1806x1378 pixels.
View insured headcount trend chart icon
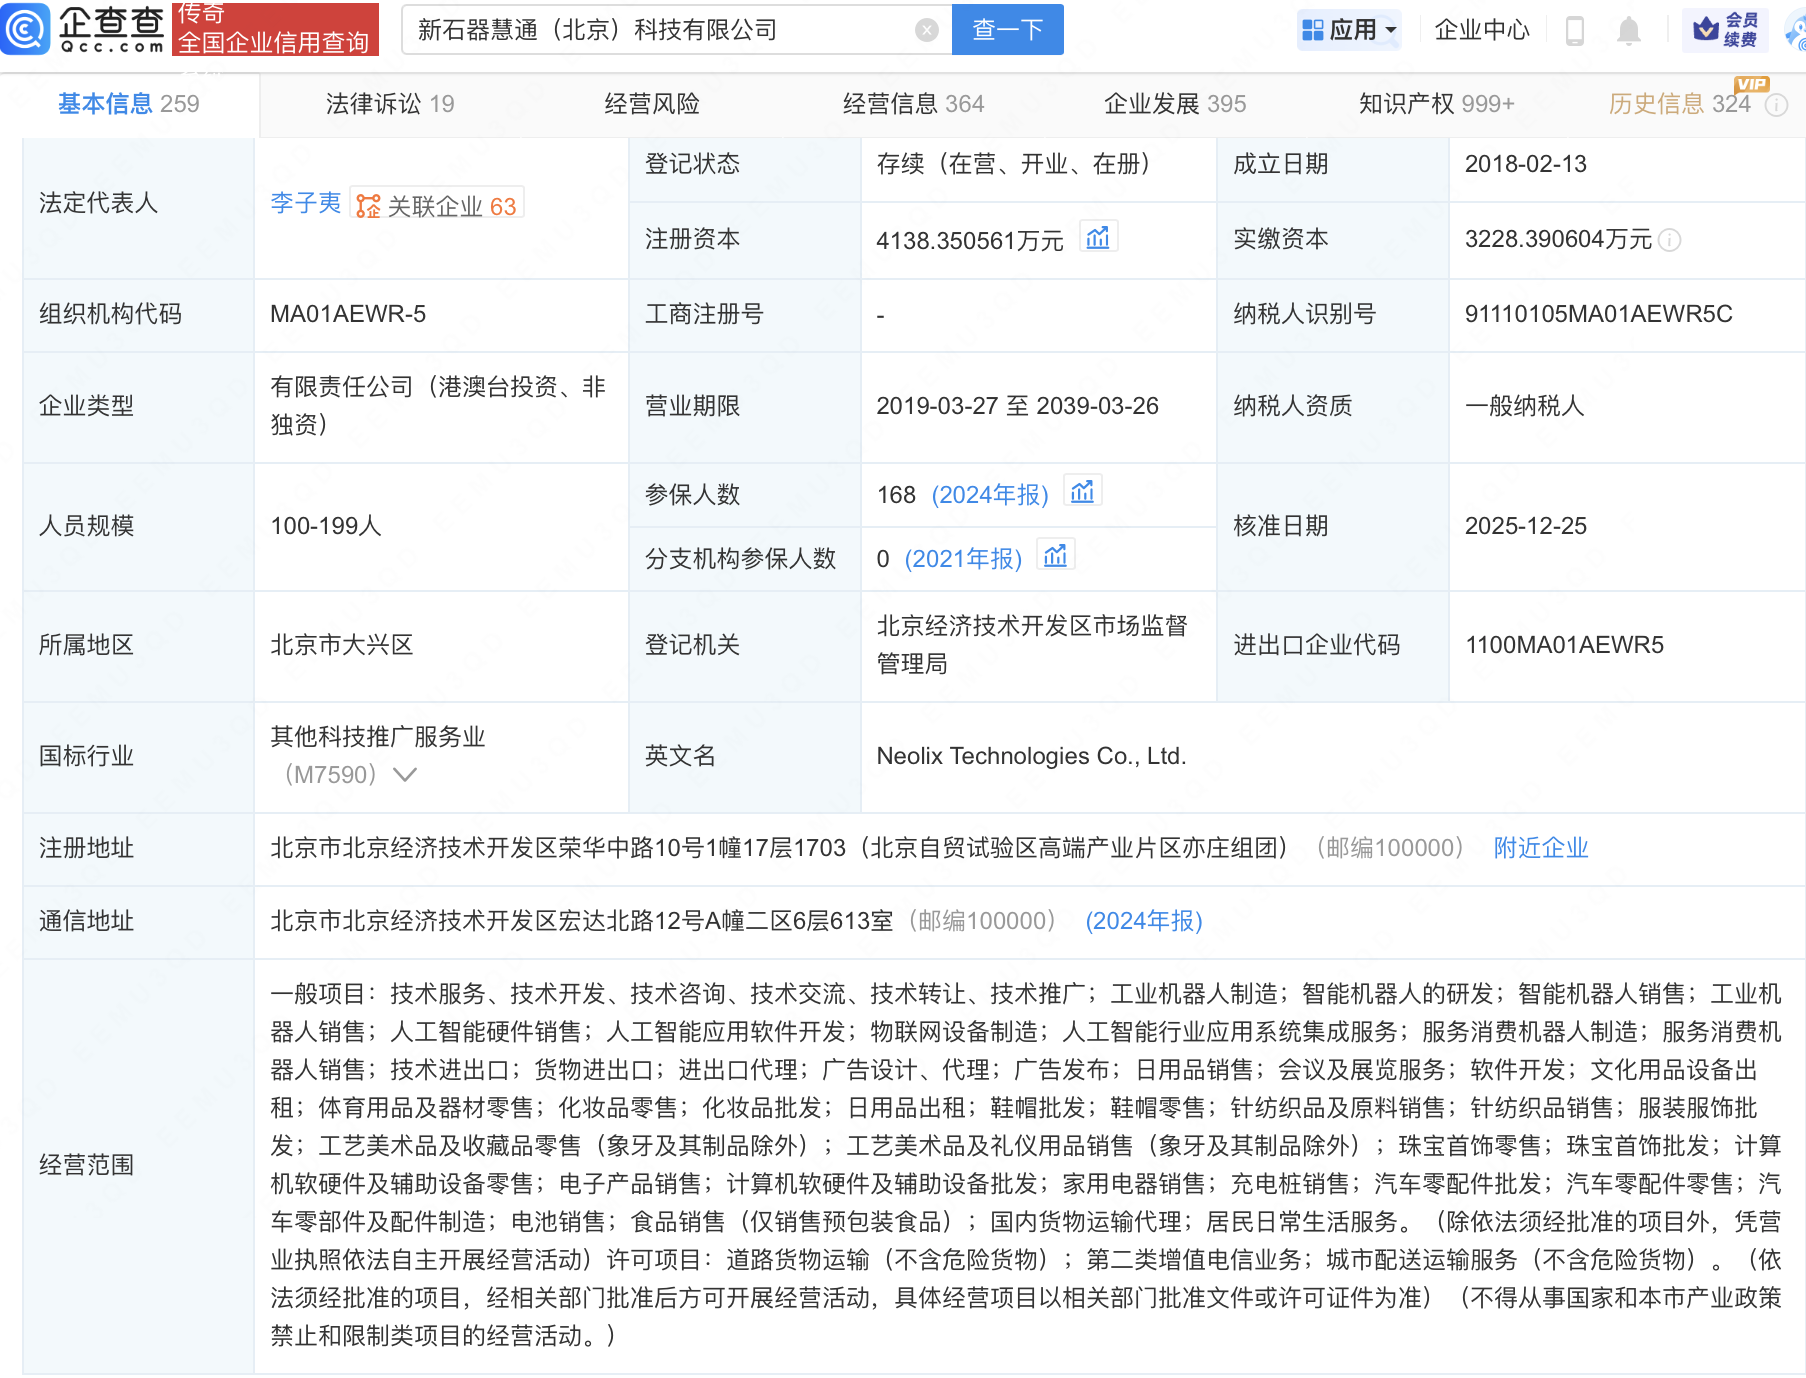(x=1082, y=492)
